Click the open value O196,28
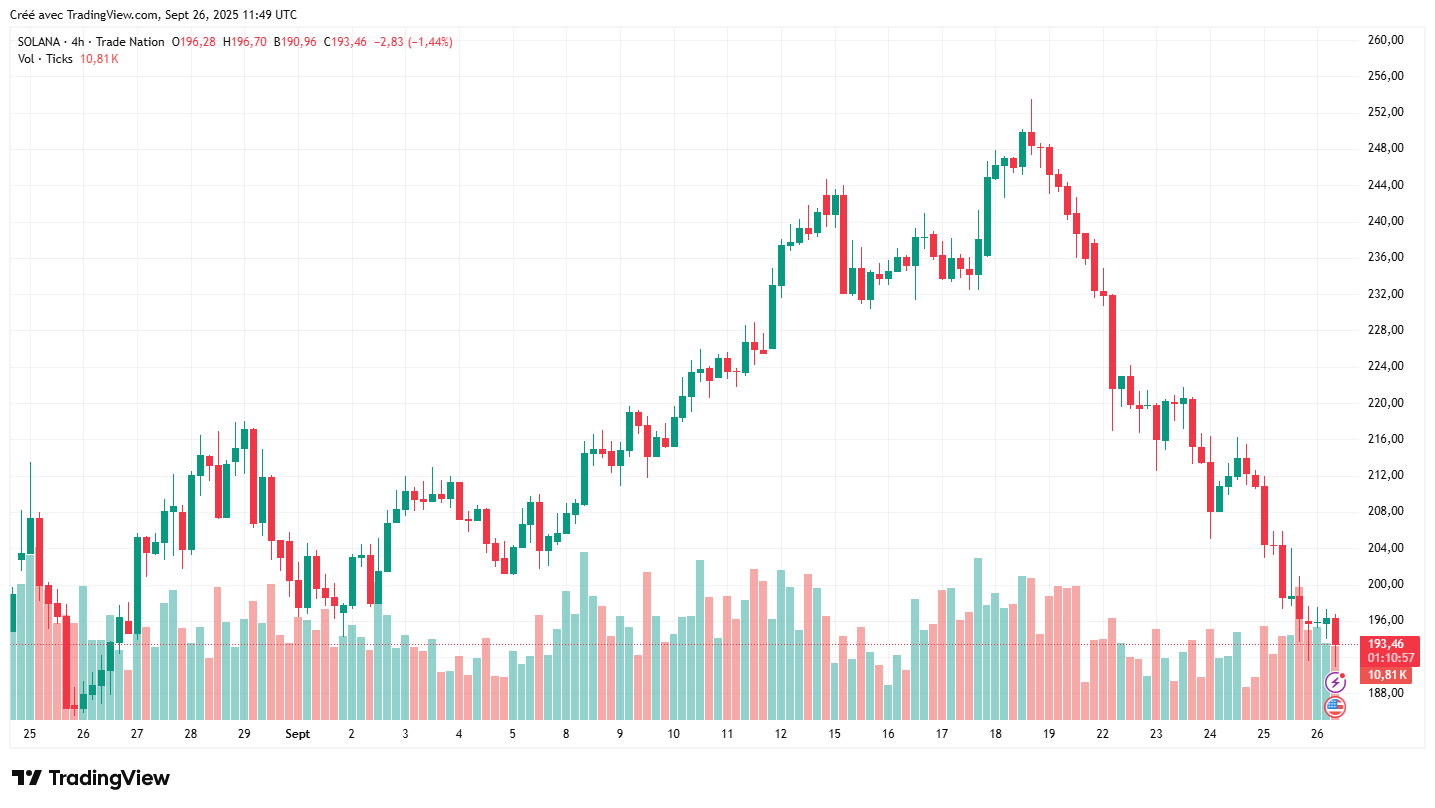Screen dimensions: 1435x808 (x=194, y=42)
